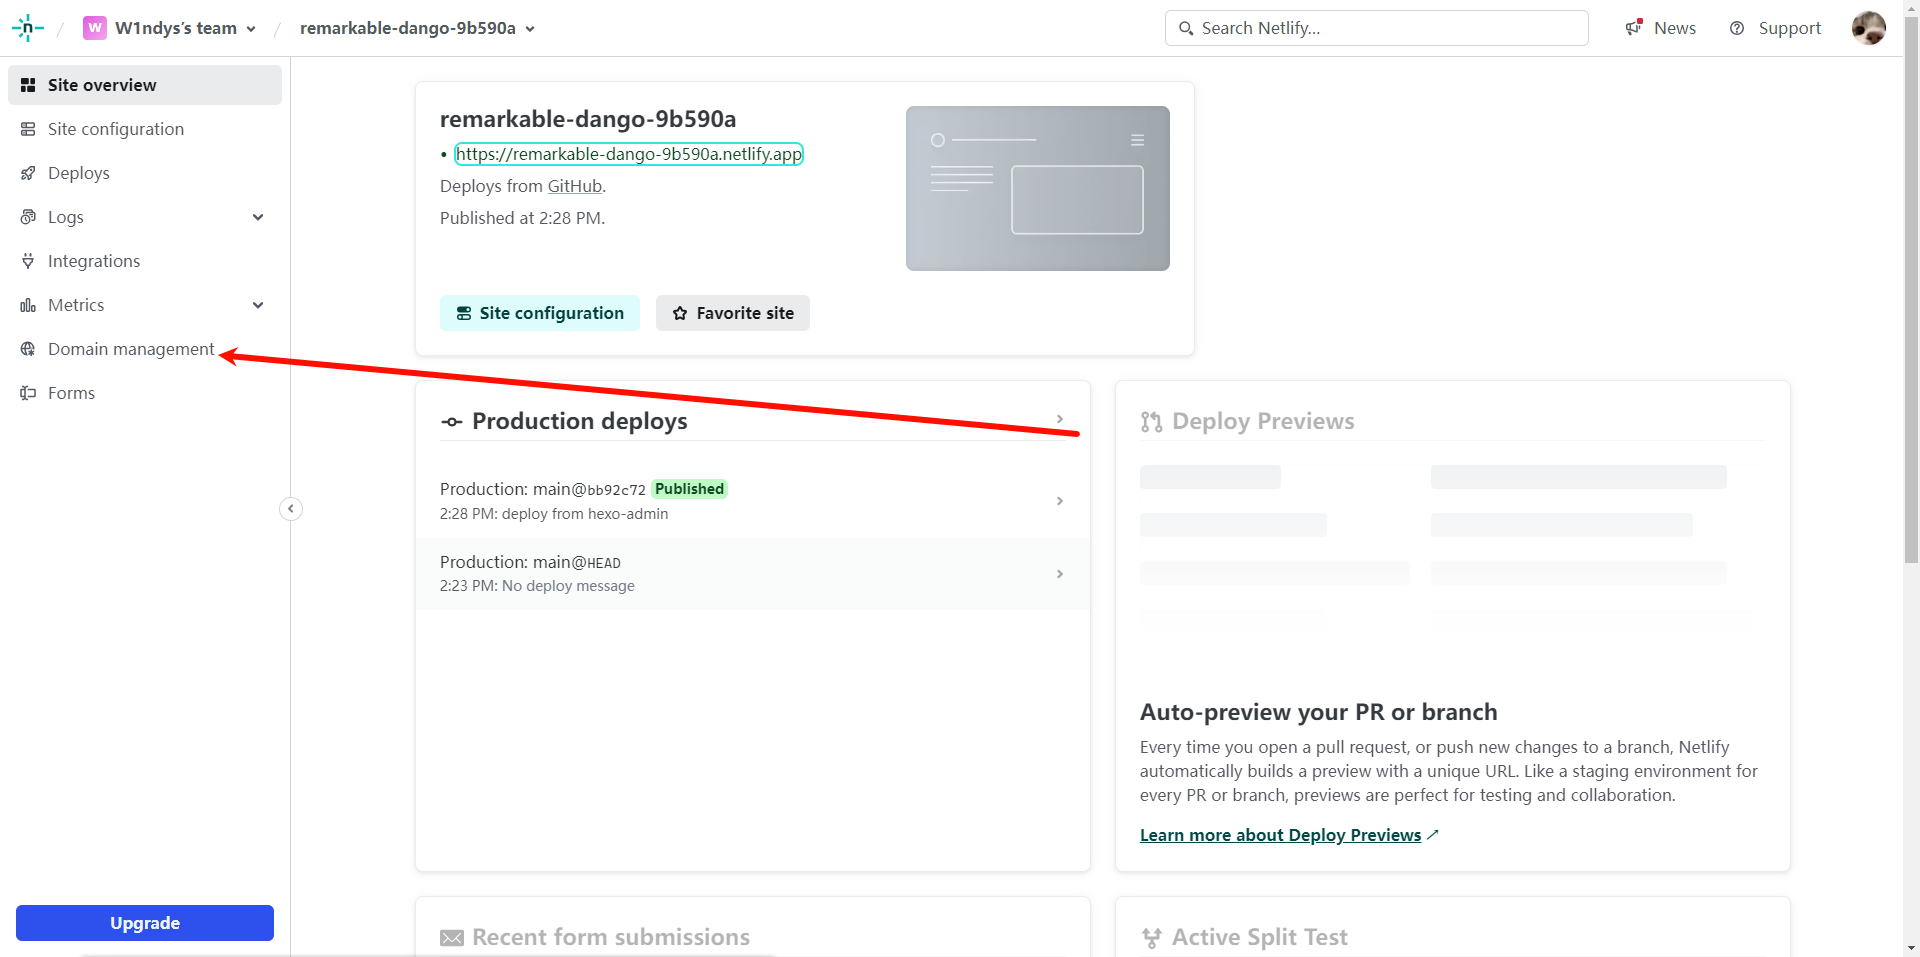Click the Domain management globe icon
1920x957 pixels.
[x=28, y=349]
